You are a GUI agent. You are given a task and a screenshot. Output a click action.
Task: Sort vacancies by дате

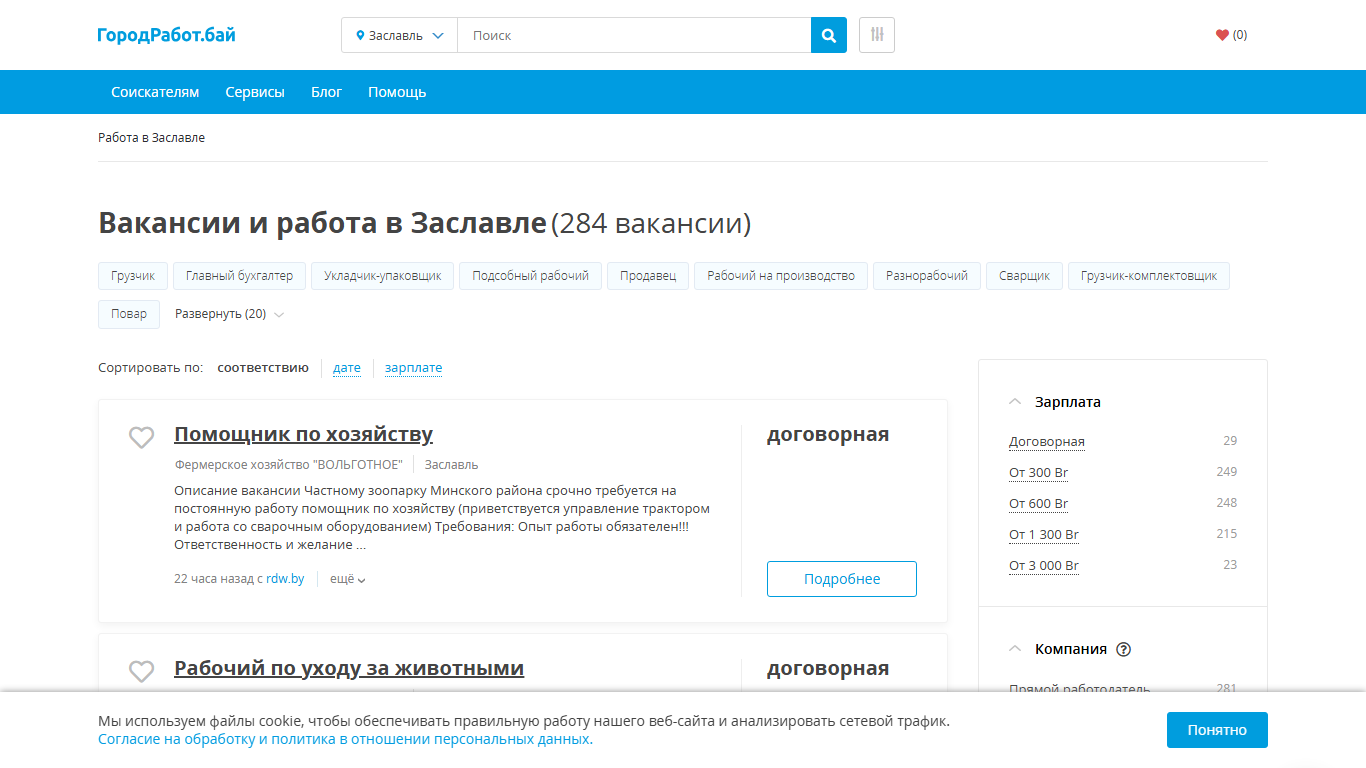coord(347,368)
